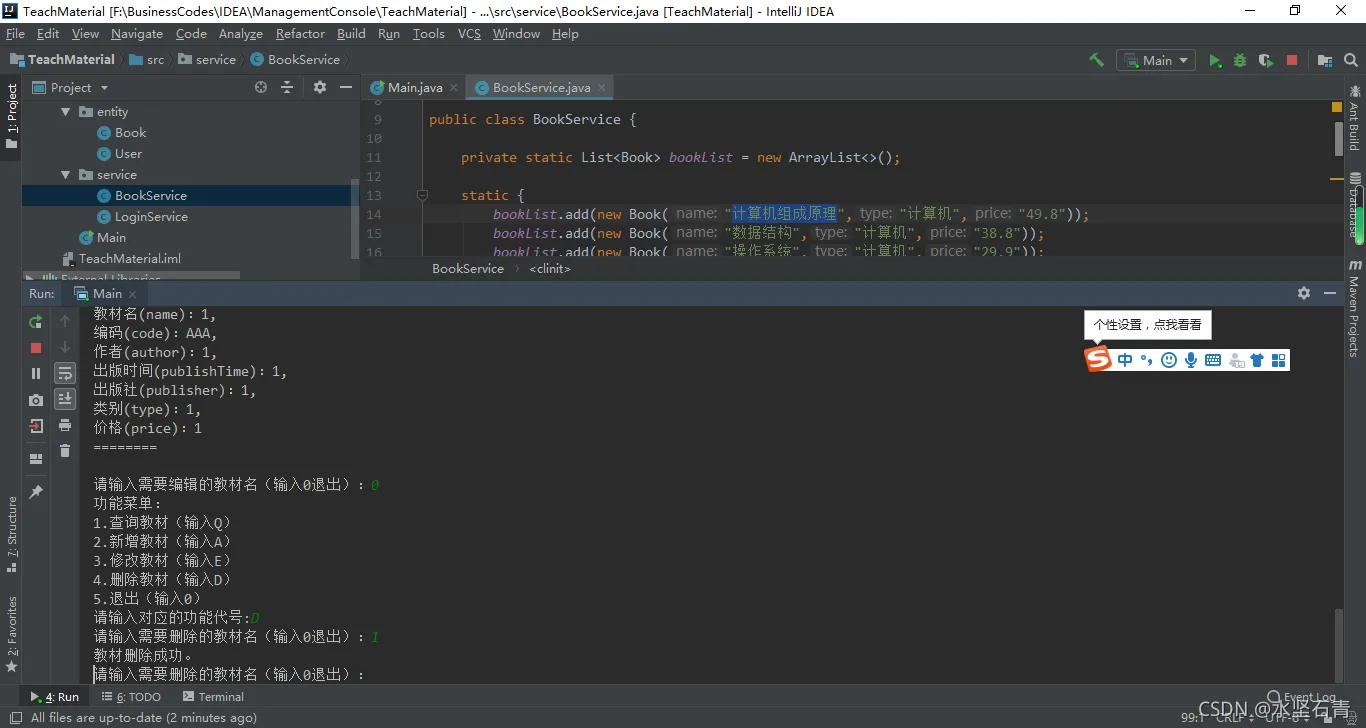Open the Main run configuration dropdown
This screenshot has width=1366, height=728.
[x=1157, y=60]
